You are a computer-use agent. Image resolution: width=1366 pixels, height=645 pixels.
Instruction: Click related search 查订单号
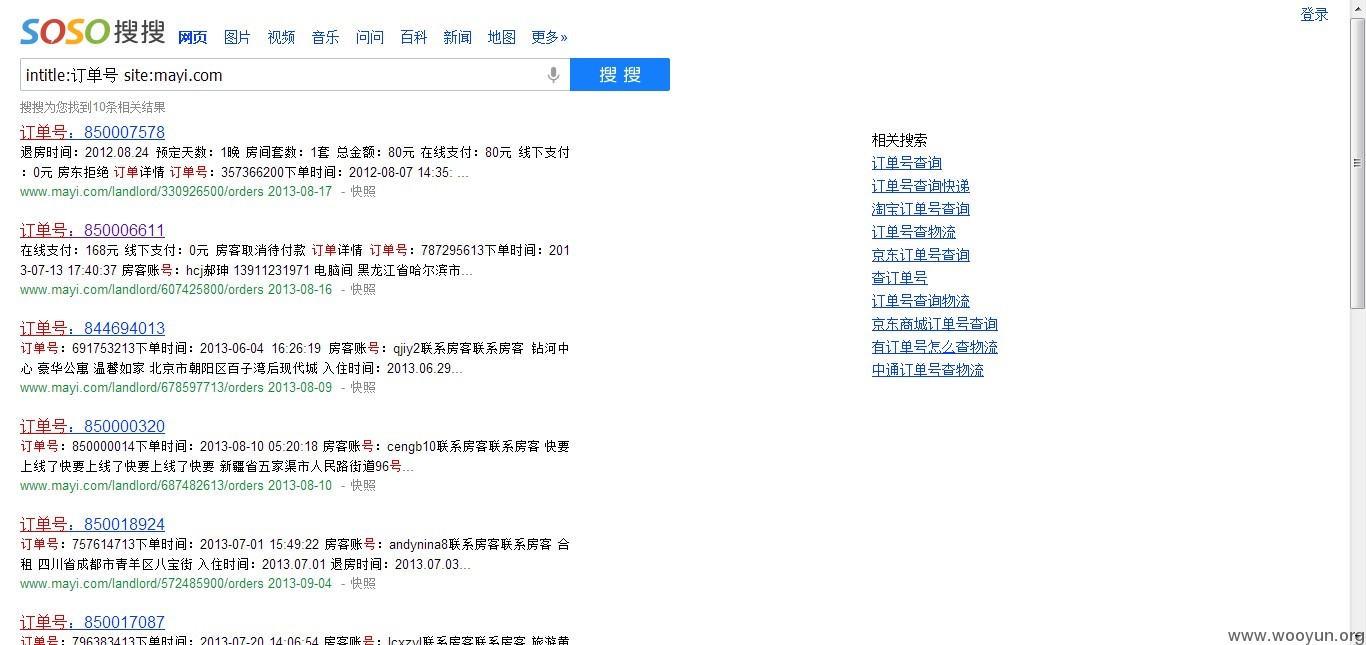tap(900, 278)
